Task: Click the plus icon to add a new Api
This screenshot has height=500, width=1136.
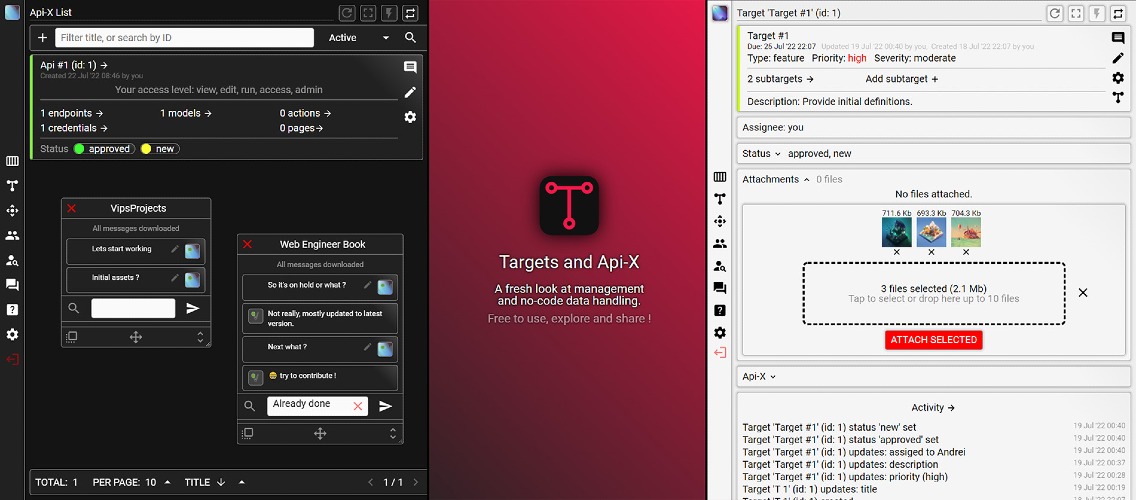Action: [x=42, y=38]
